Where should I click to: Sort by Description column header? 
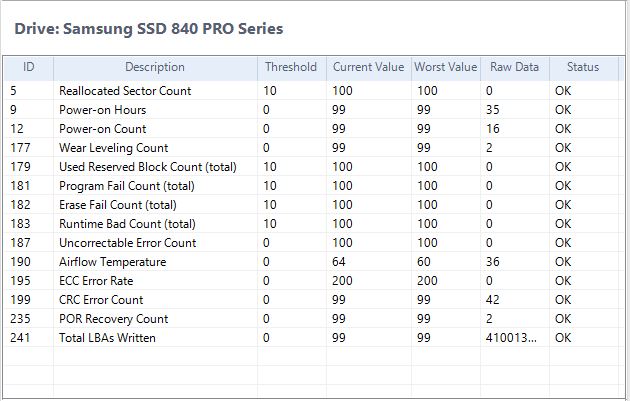(155, 67)
